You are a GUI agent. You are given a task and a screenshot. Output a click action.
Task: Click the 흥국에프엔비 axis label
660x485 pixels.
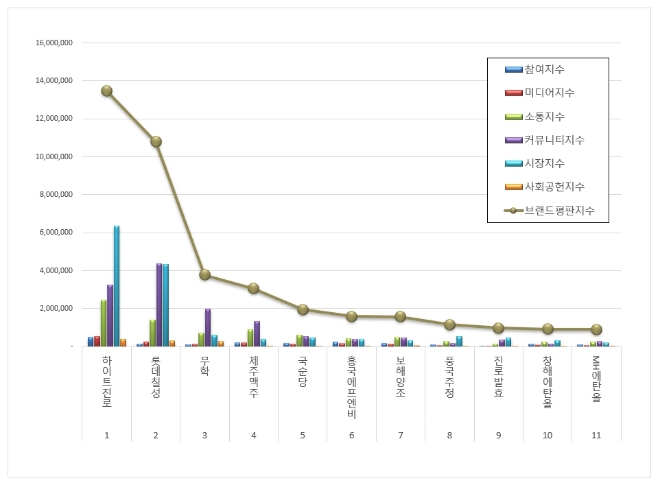[x=352, y=385]
